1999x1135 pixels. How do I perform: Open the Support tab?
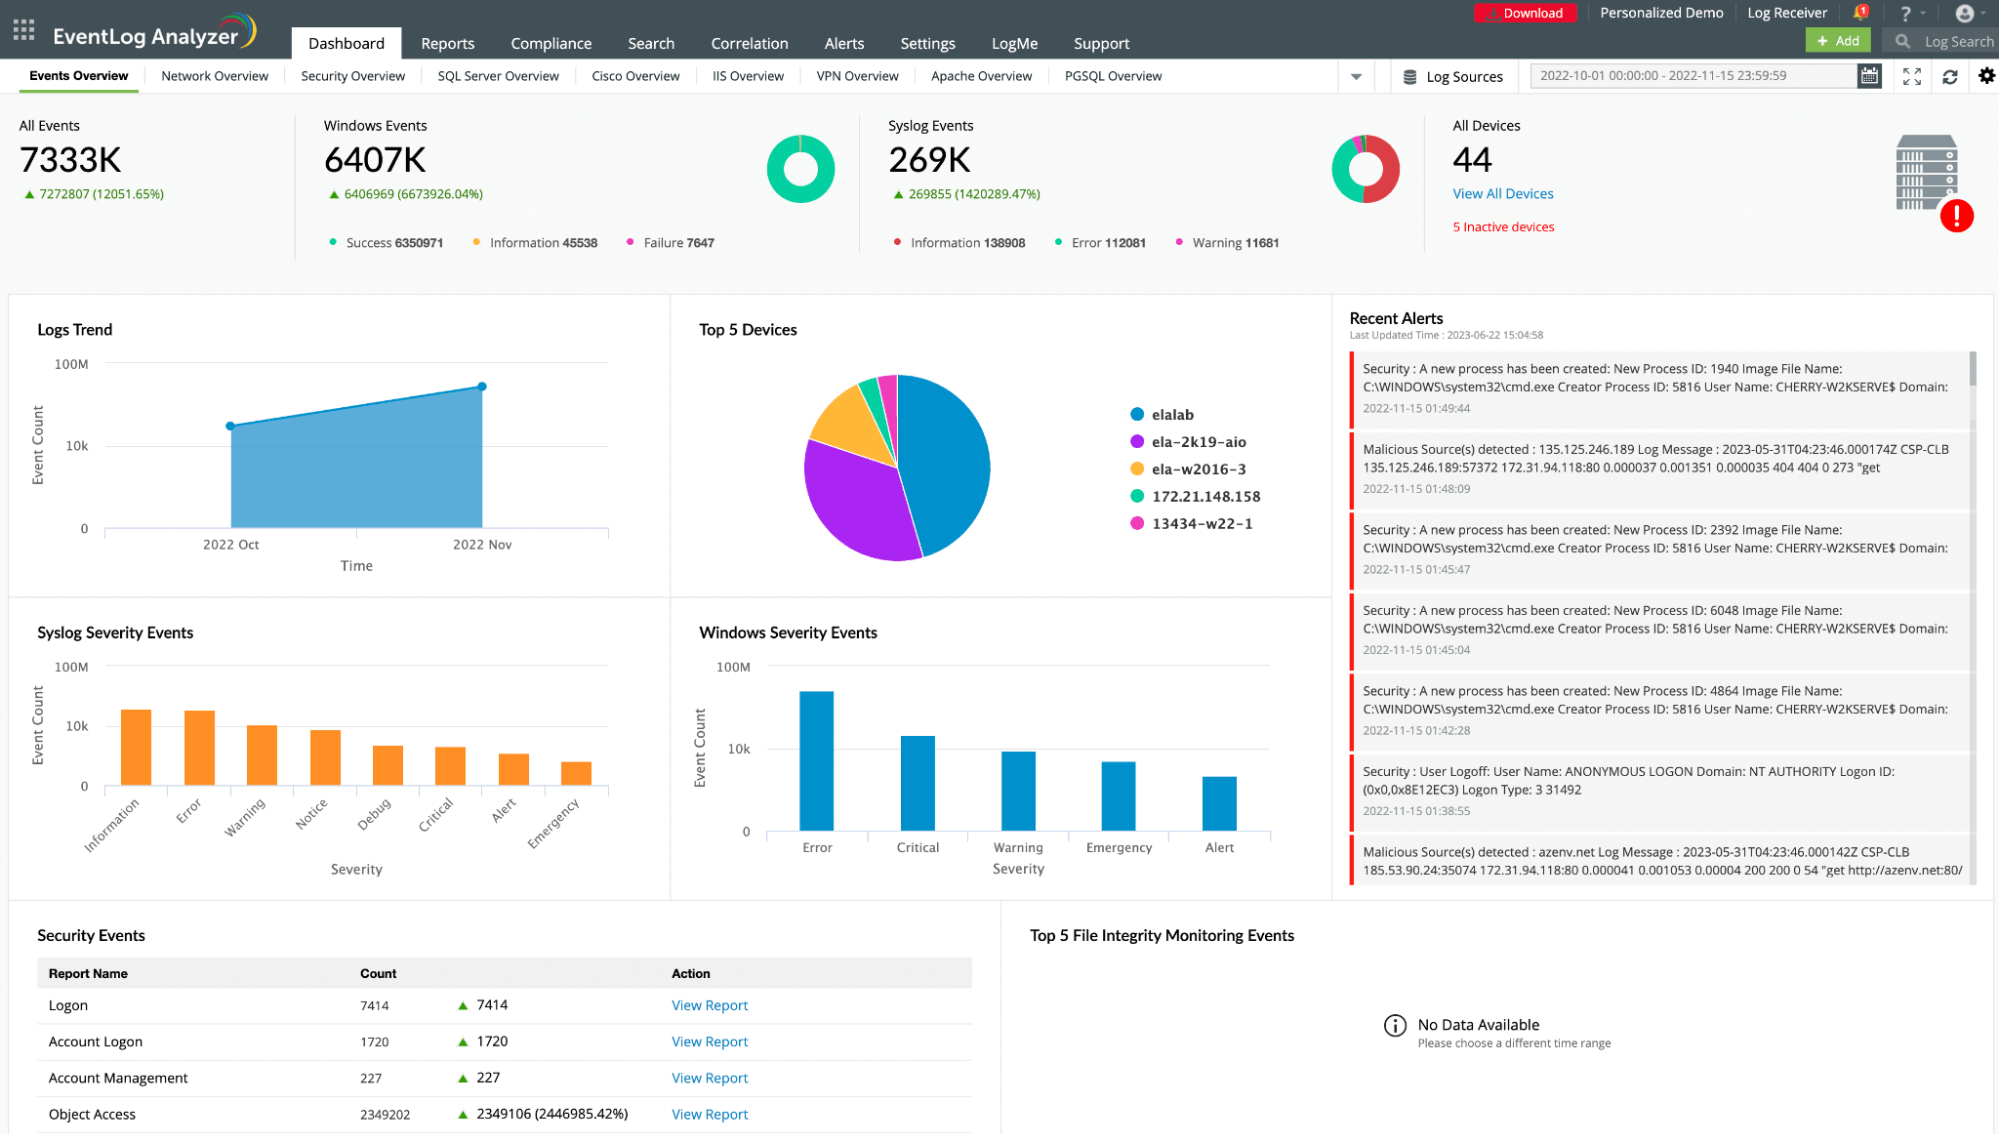click(x=1101, y=43)
